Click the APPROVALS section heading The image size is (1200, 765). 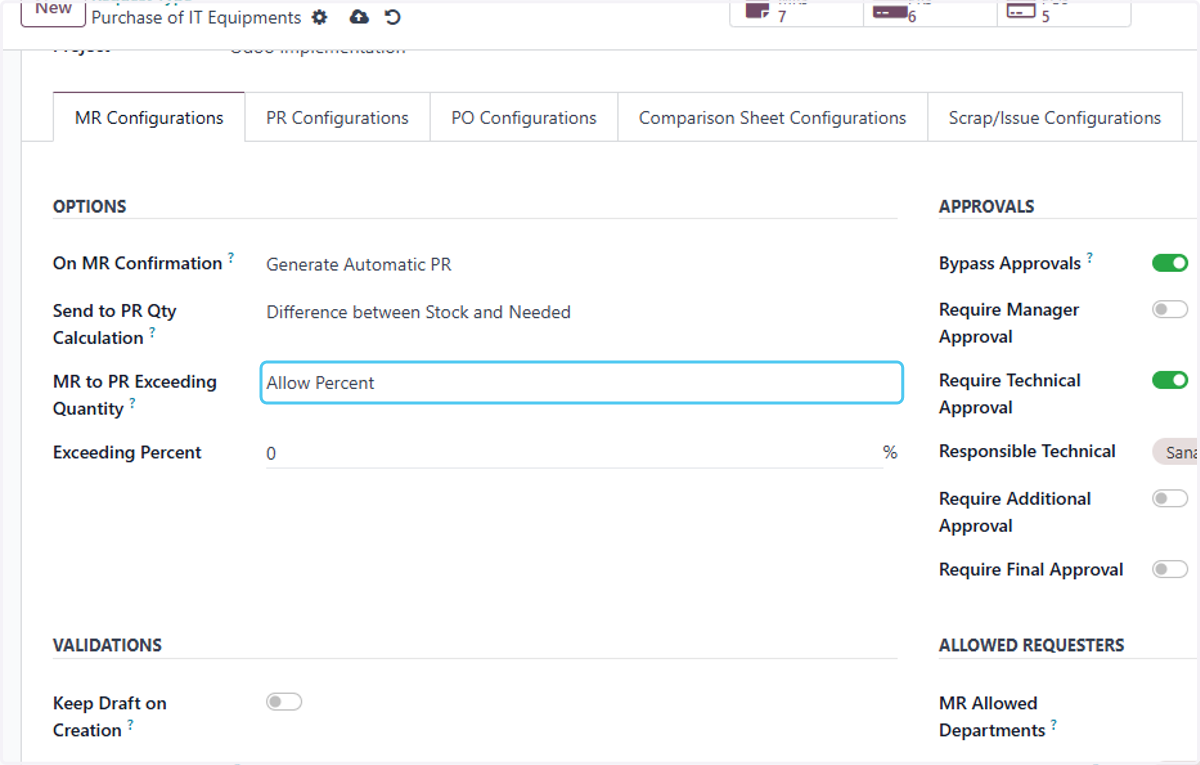point(986,207)
